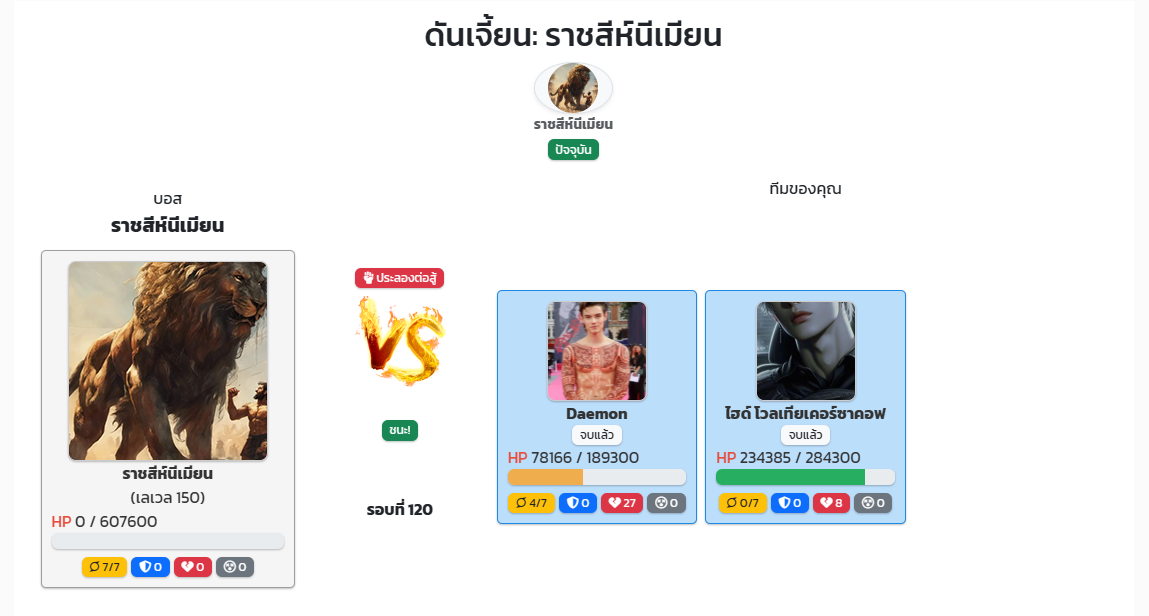Select the round Nemean lion stage avatar
Viewport: 1149px width, 616px height.
coord(573,88)
